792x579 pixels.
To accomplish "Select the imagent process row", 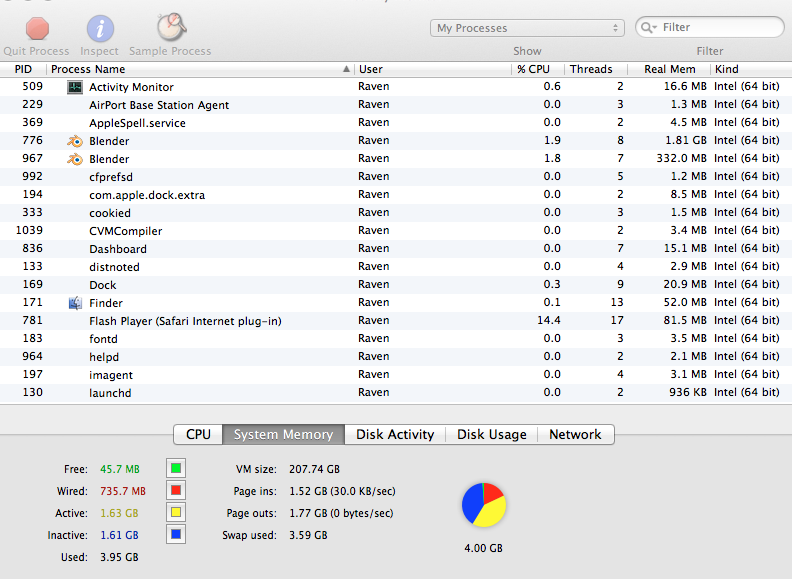I will [396, 375].
